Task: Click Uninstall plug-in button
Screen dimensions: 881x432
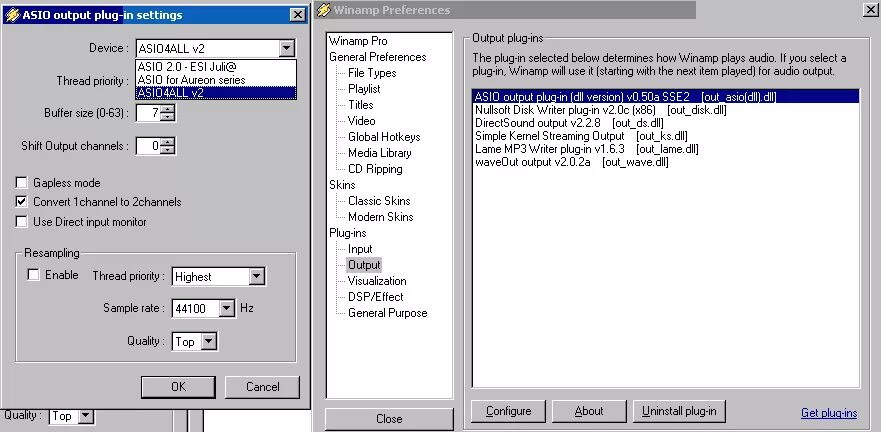Action: (679, 411)
